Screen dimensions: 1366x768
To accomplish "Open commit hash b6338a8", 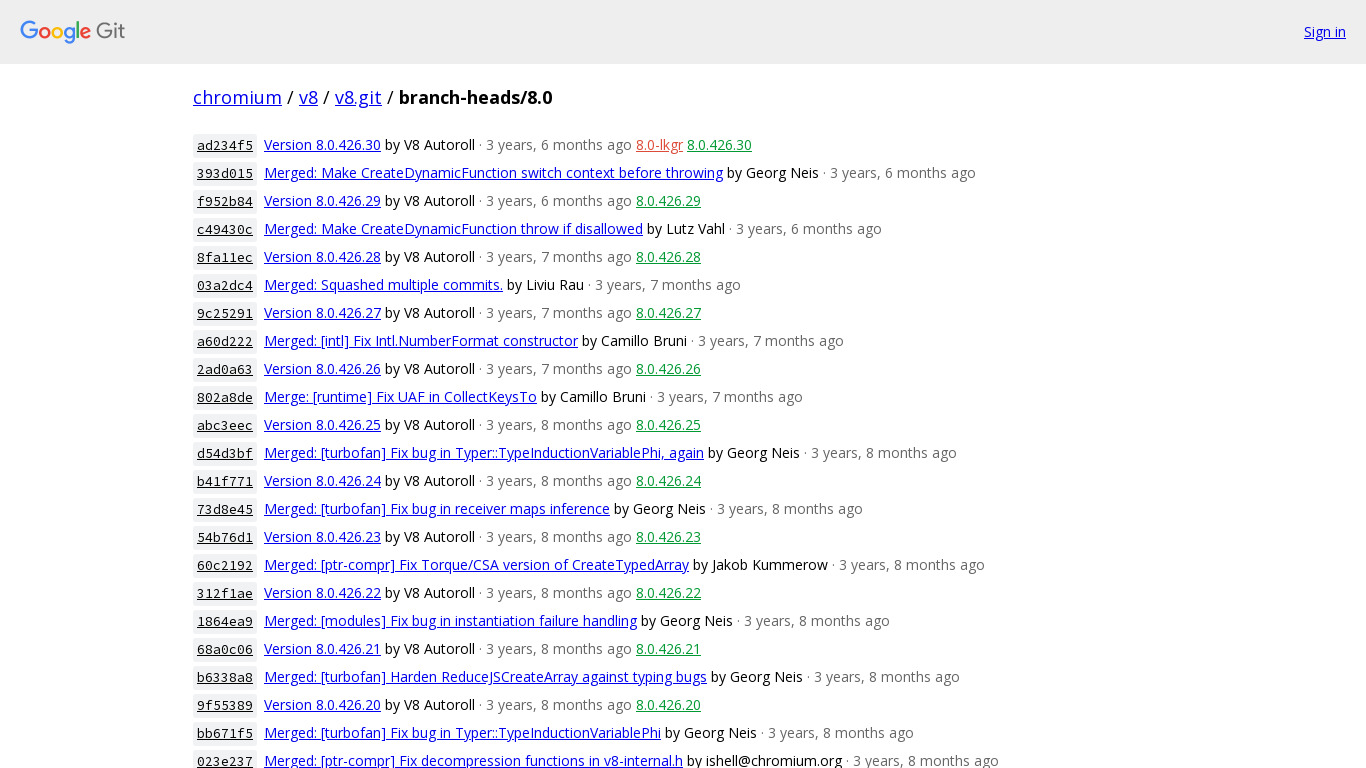I will point(225,677).
